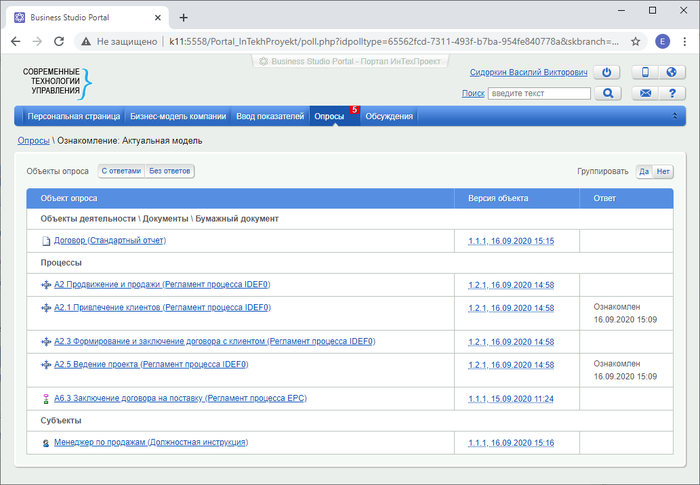Set grouping toggle to 'Да'
Viewport: 700px width, 485px height.
(x=644, y=171)
